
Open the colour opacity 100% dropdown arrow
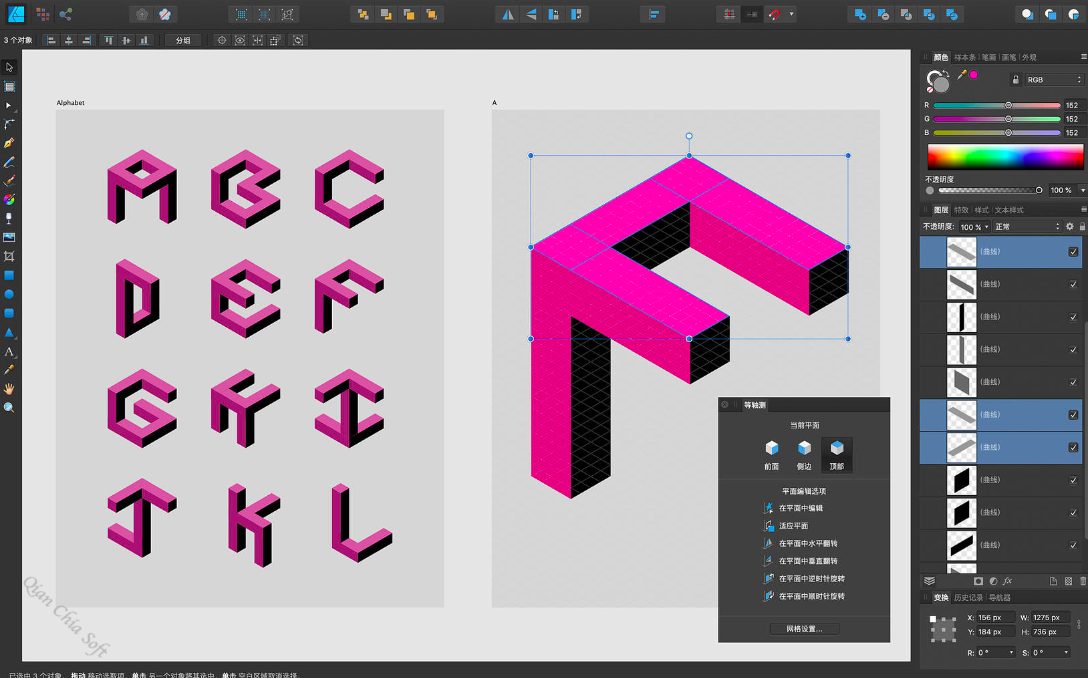1082,190
